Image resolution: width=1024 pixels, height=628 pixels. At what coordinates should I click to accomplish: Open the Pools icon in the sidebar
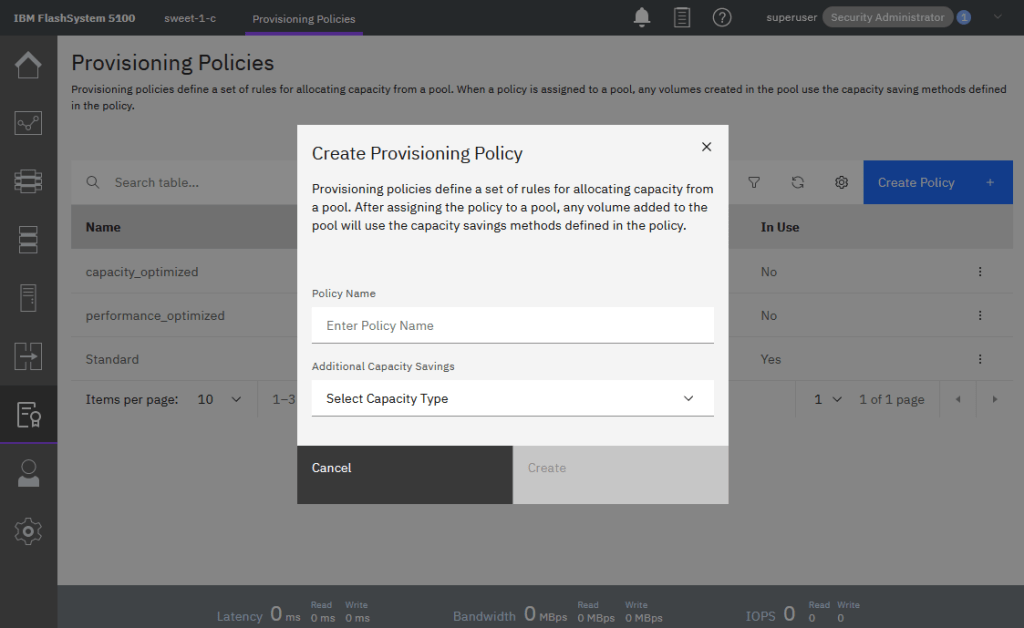click(28, 181)
